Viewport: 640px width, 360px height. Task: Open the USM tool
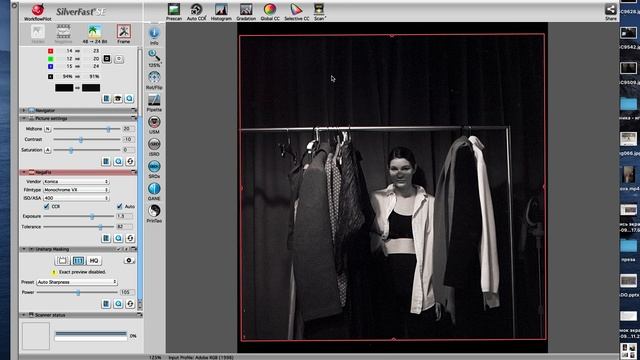tap(154, 125)
